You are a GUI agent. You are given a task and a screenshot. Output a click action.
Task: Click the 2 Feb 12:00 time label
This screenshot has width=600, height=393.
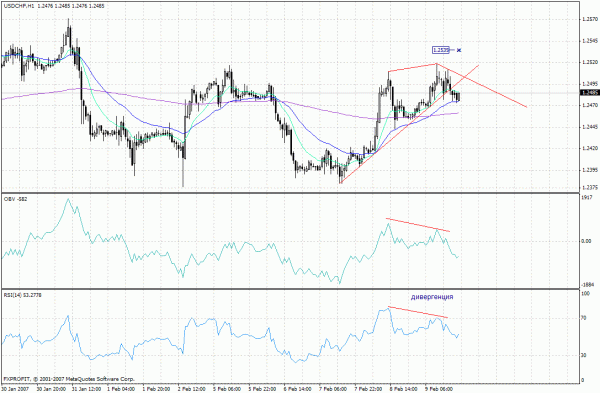[191, 389]
